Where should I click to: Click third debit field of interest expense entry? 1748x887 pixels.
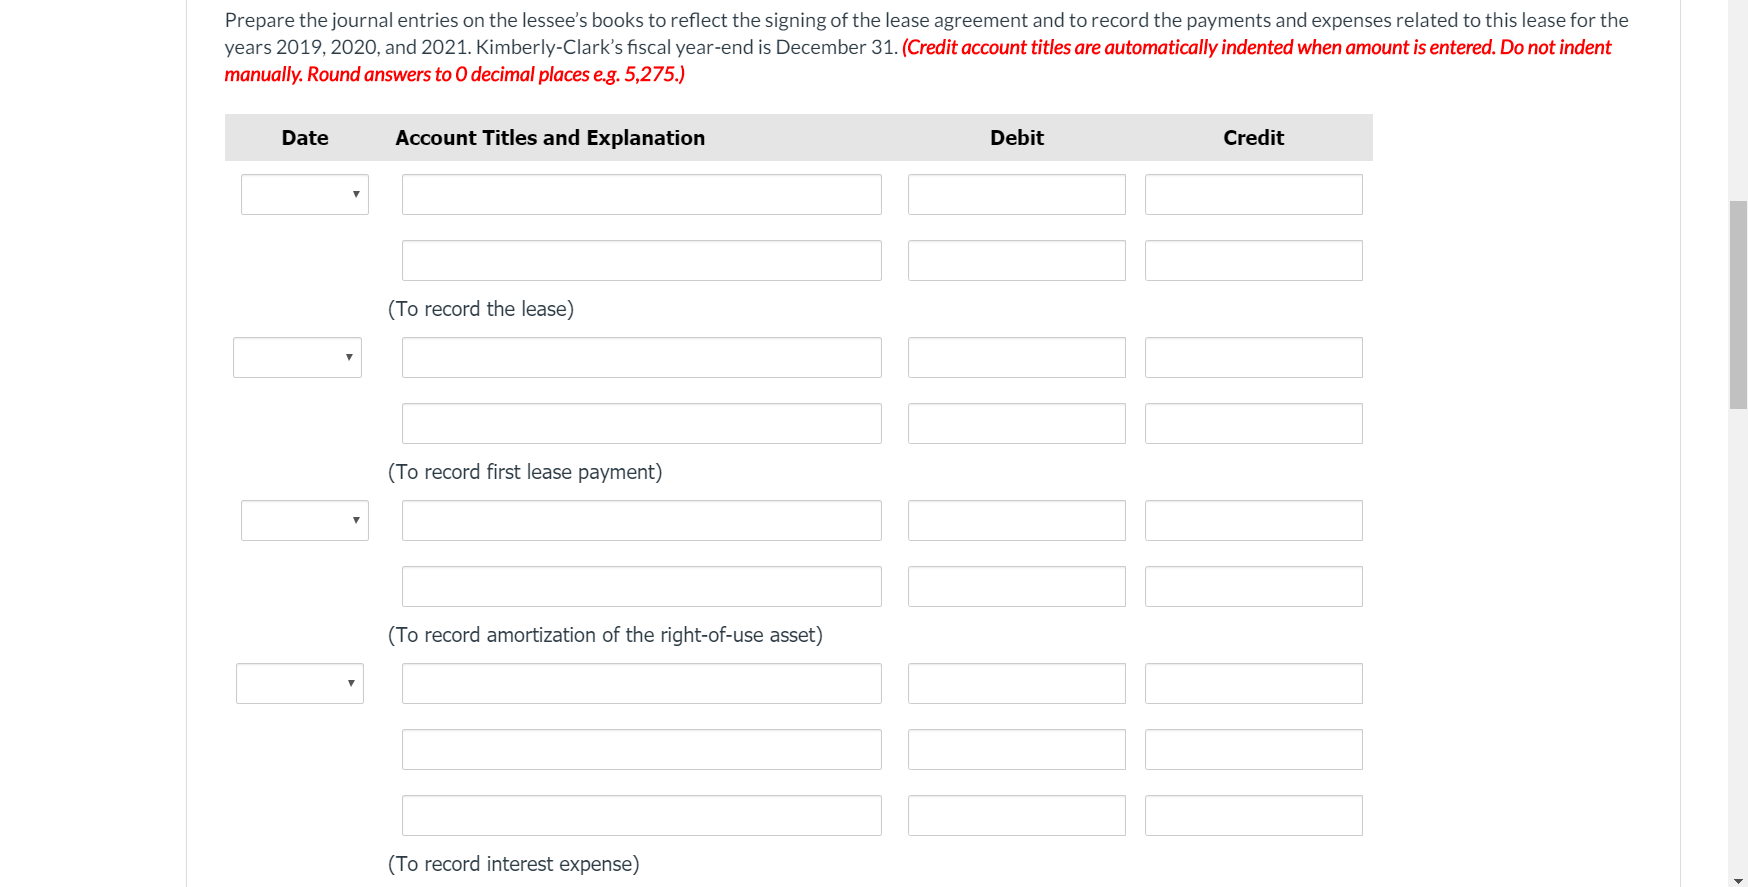[x=1017, y=815]
